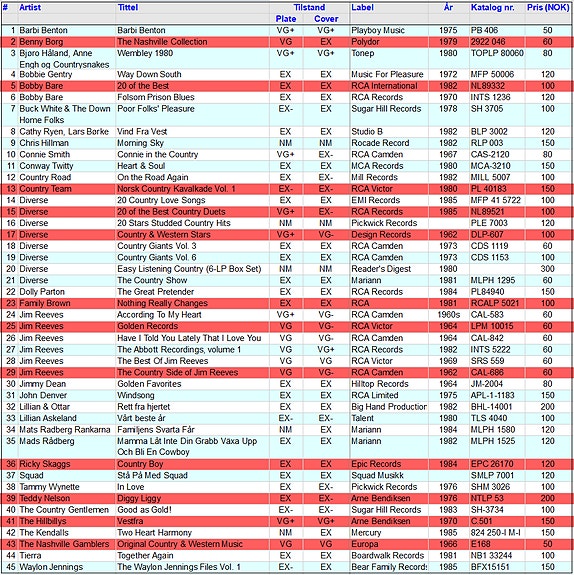The image size is (574, 575).
Task: Click catalog number 'TOPLP 80060' cell
Action: (x=497, y=53)
